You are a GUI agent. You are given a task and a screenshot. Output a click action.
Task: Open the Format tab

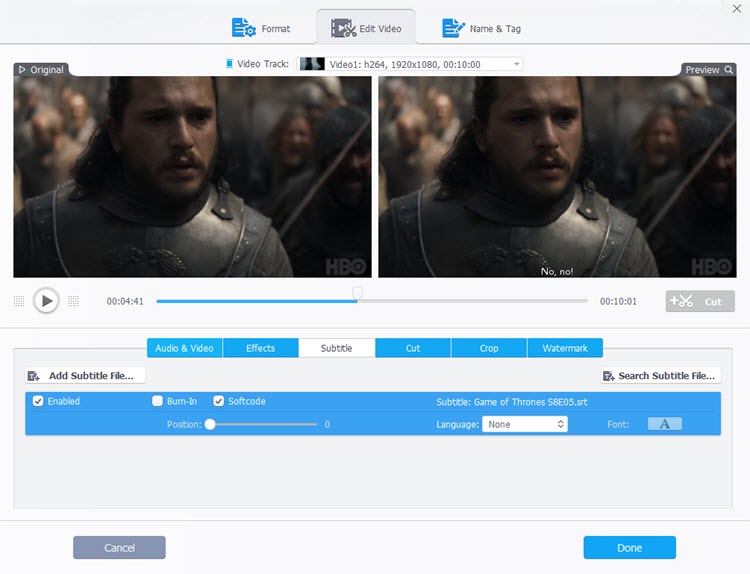pos(261,28)
